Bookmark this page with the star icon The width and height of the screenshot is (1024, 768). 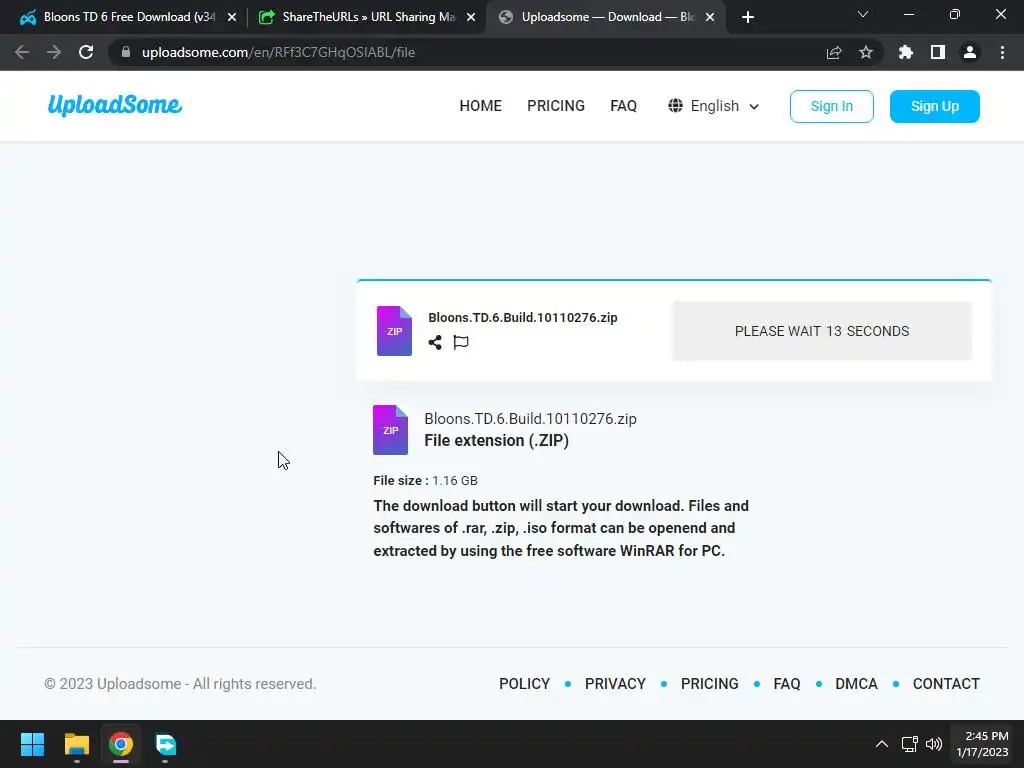pos(866,52)
